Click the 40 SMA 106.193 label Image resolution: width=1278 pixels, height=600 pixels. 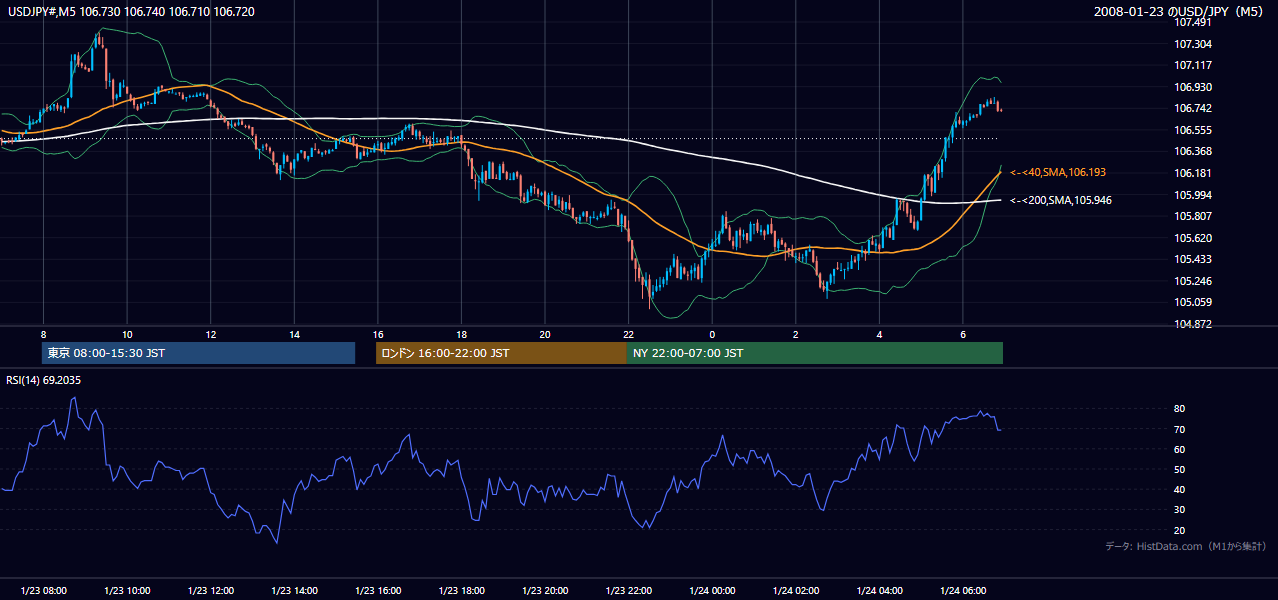point(1058,173)
